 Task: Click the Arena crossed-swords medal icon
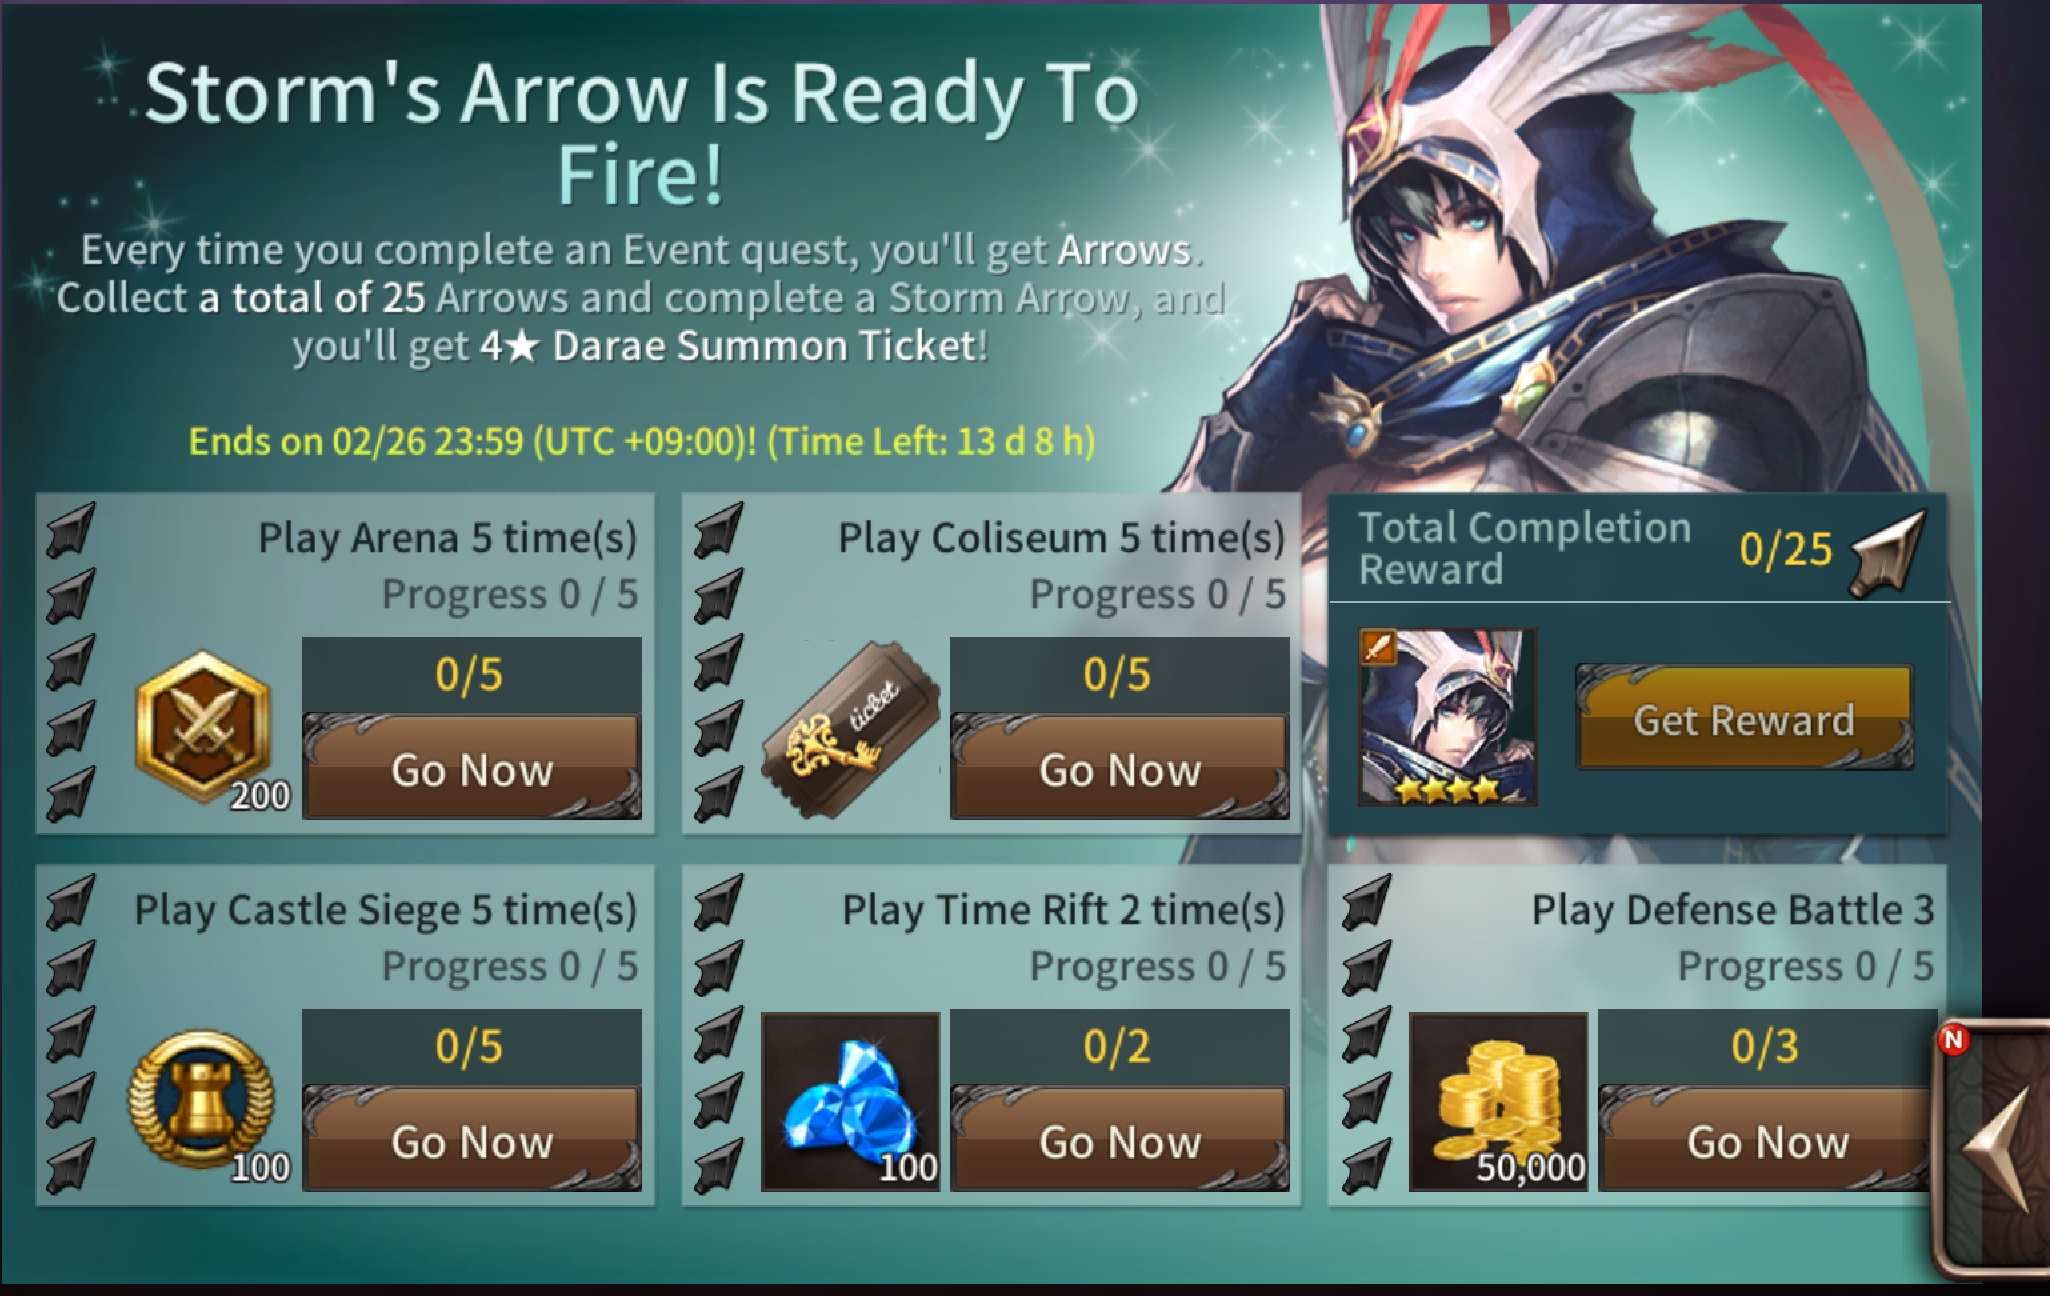[204, 727]
